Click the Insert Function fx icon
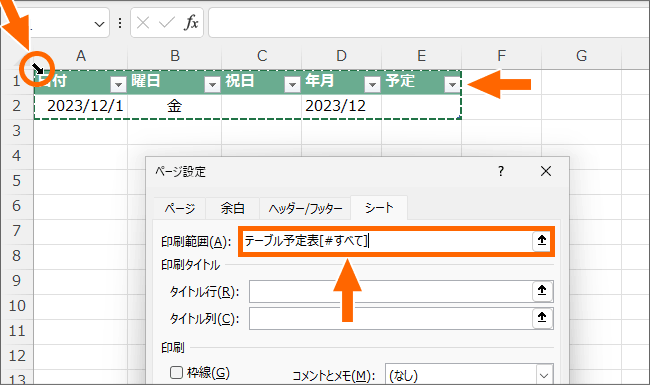This screenshot has height=385, width=650. coord(191,22)
